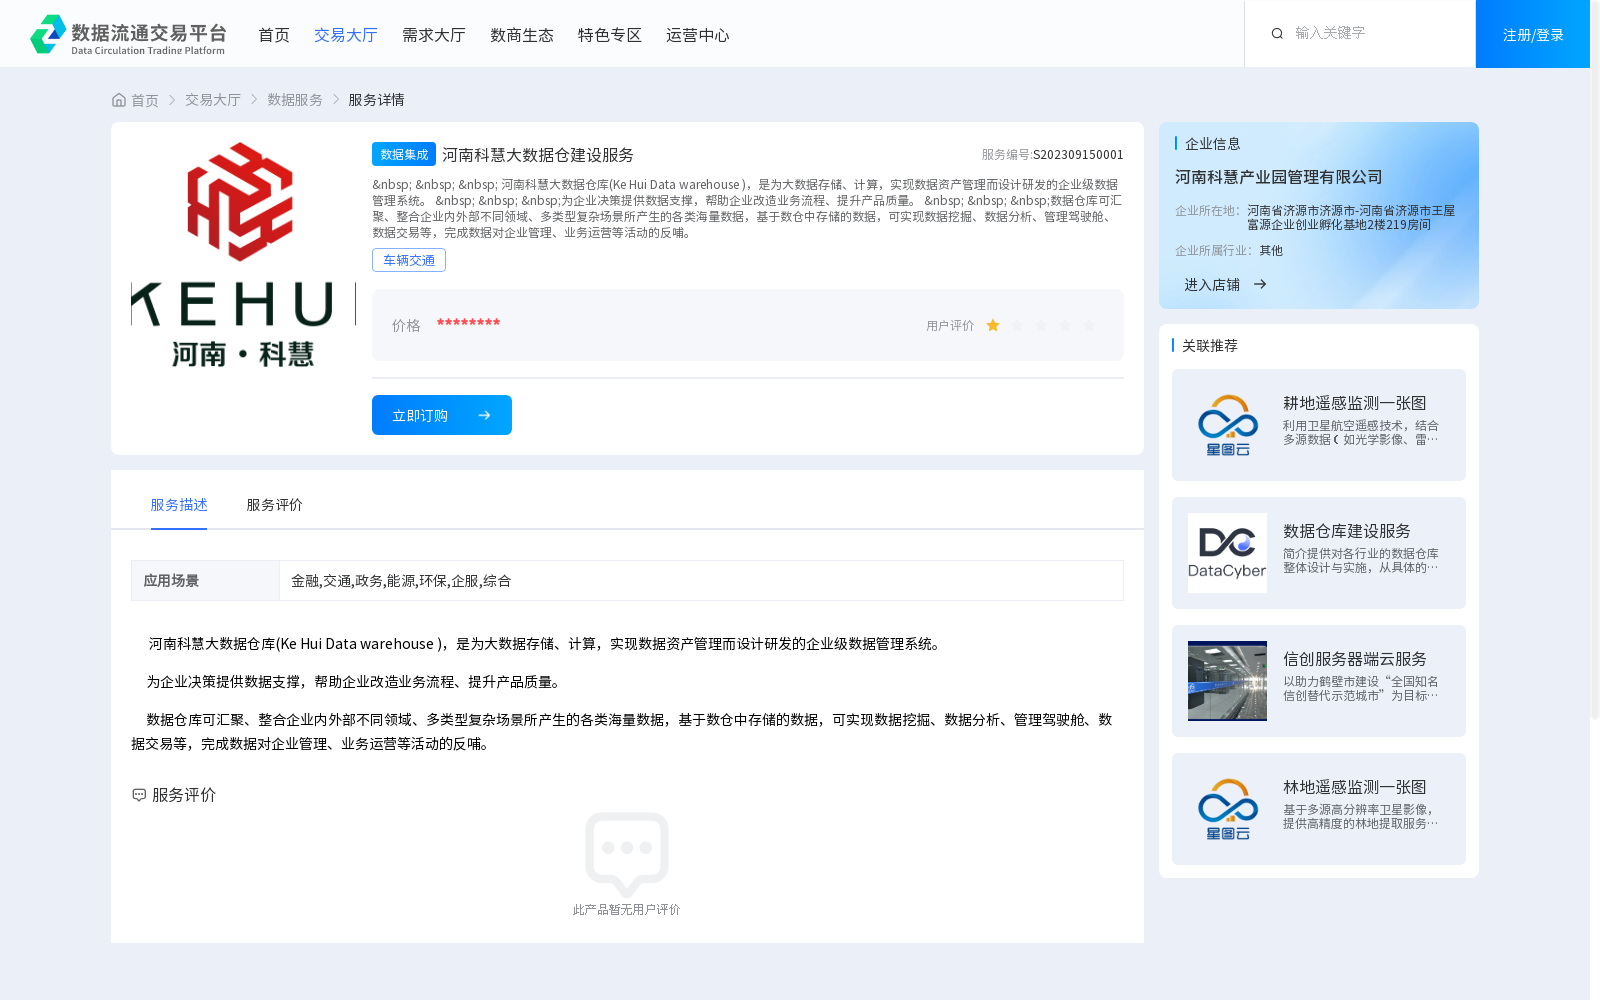Click the DataCyber logo thumbnail
Screen dimensions: 1600x1000
1227,553
